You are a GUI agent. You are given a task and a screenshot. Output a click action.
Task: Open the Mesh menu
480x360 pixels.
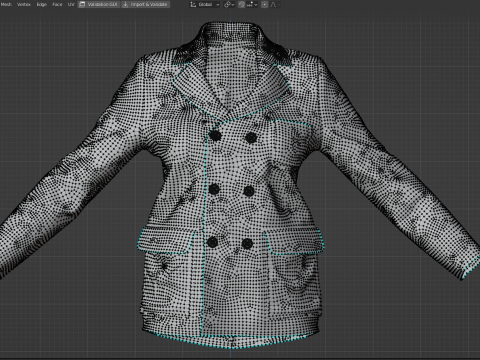6,4
